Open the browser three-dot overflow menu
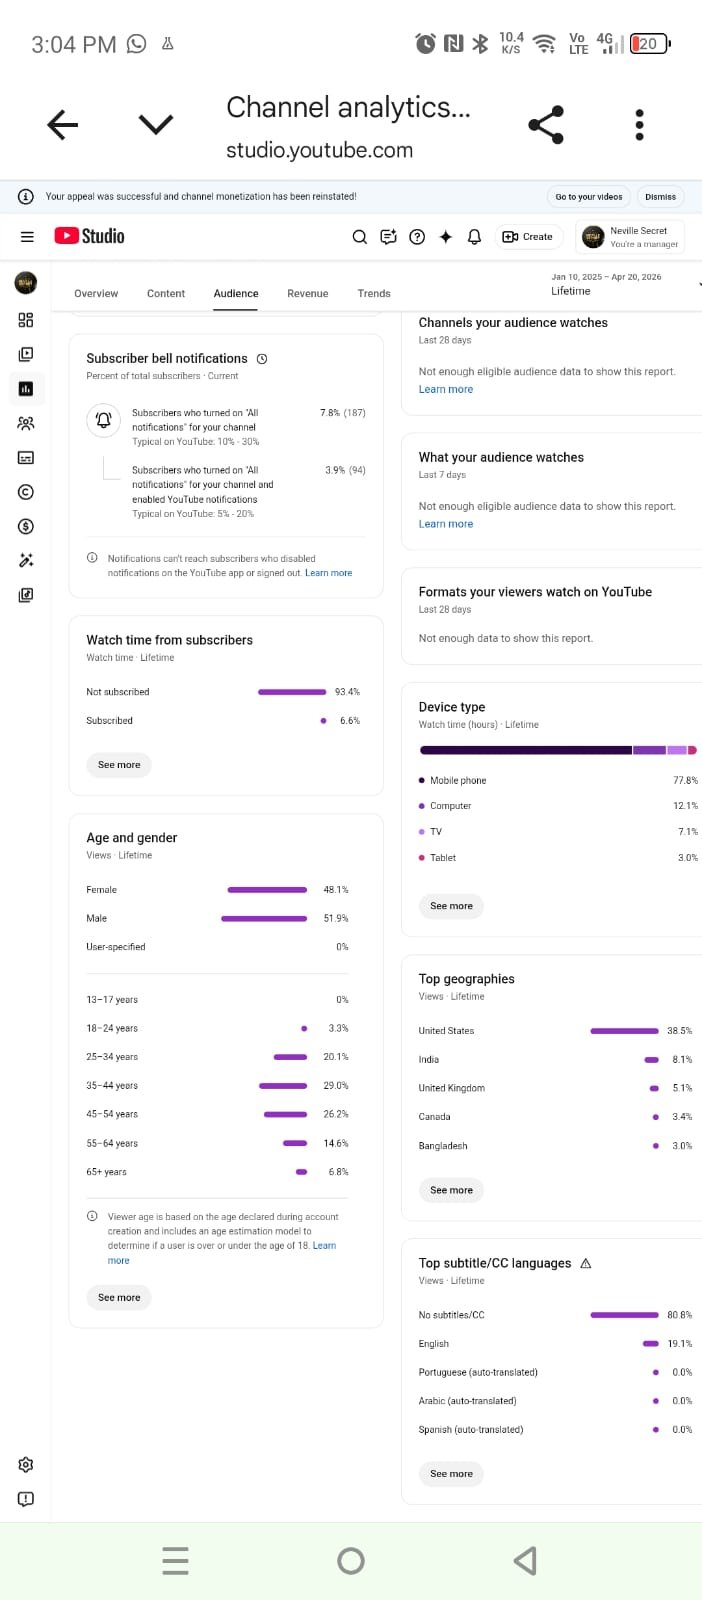 pos(639,124)
